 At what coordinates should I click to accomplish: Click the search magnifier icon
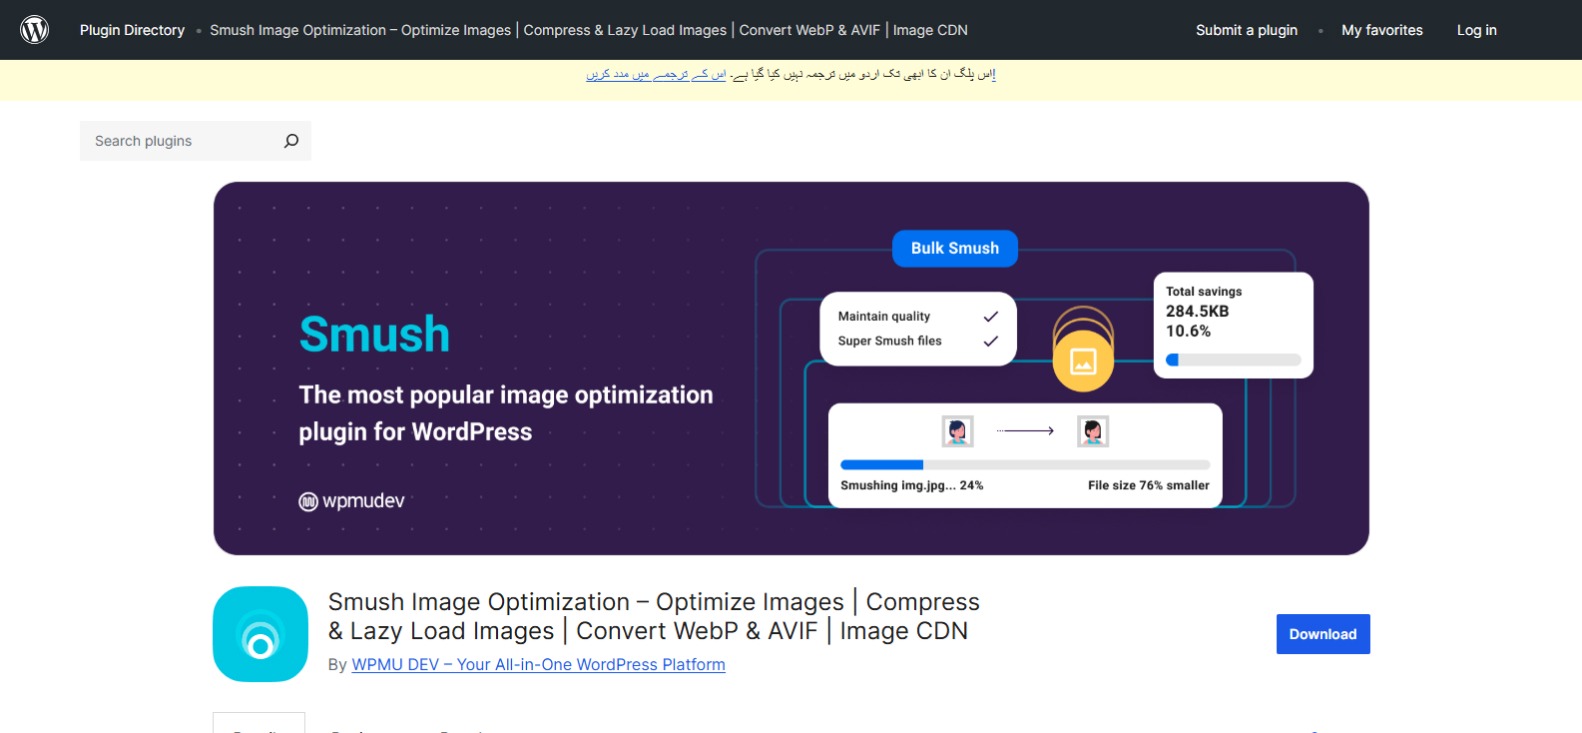click(x=291, y=141)
